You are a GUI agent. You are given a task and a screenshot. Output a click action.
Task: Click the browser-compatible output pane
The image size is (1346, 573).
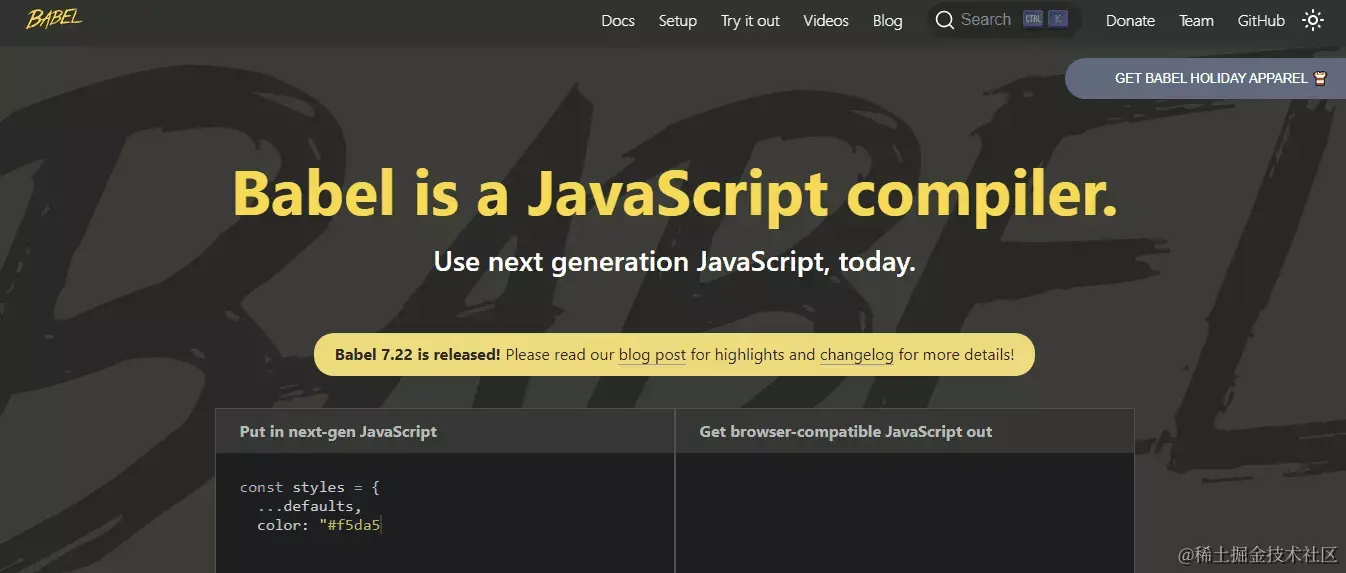(x=905, y=513)
